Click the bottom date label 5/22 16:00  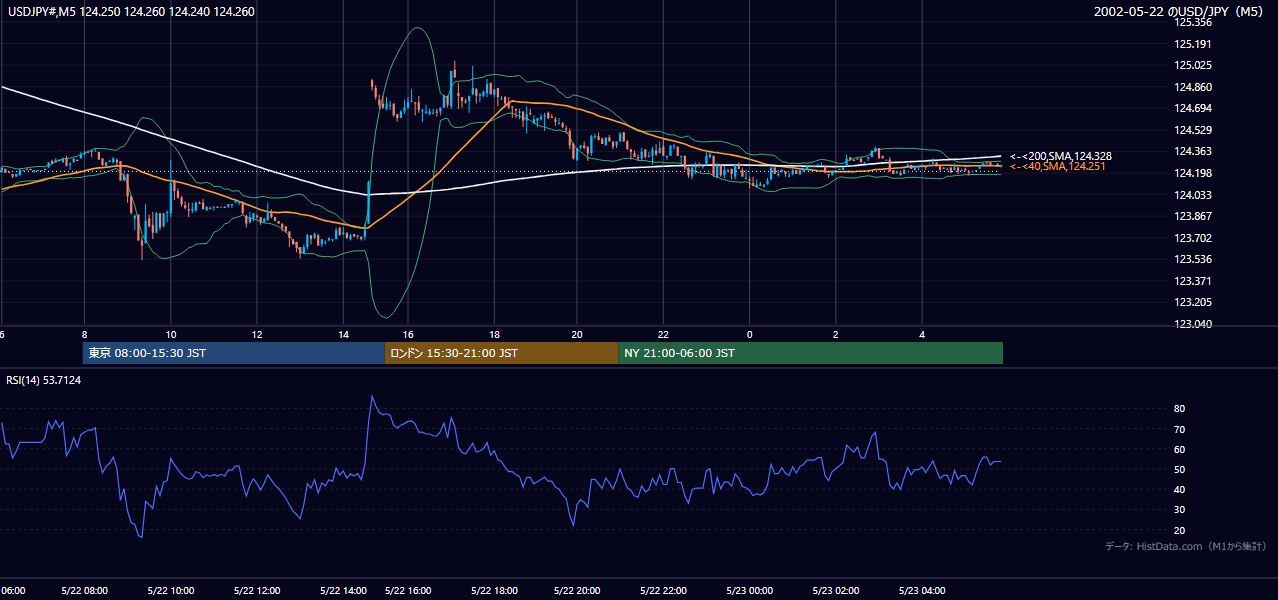pyautogui.click(x=408, y=590)
